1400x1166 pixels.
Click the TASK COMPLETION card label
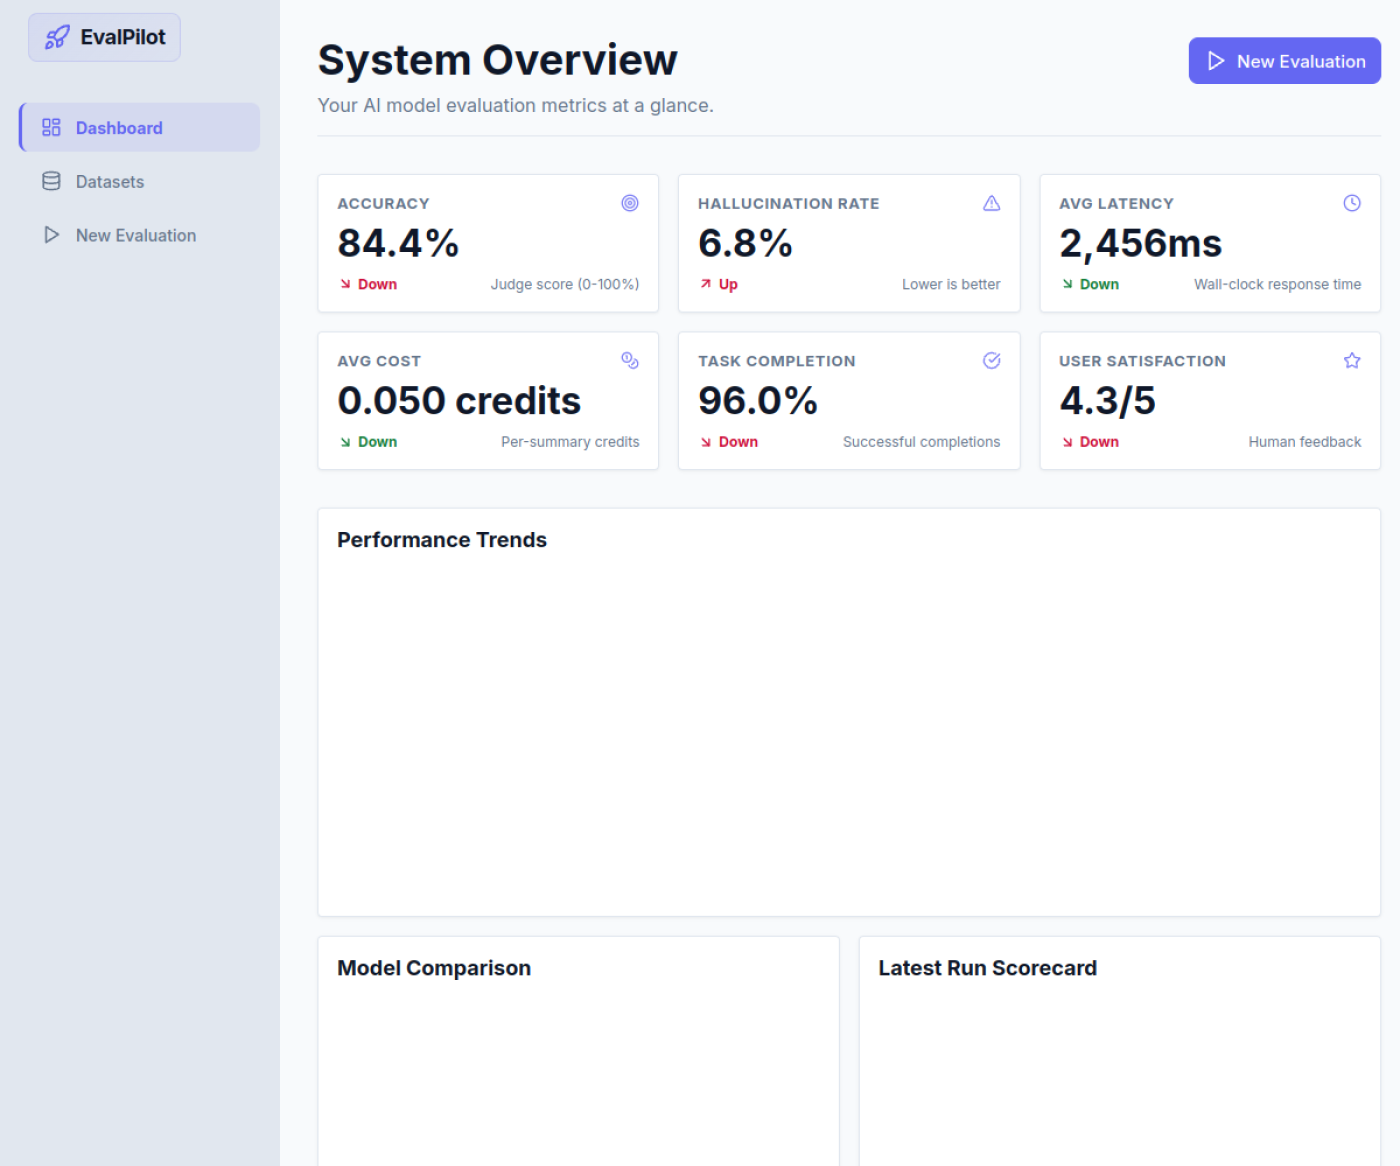pos(777,361)
